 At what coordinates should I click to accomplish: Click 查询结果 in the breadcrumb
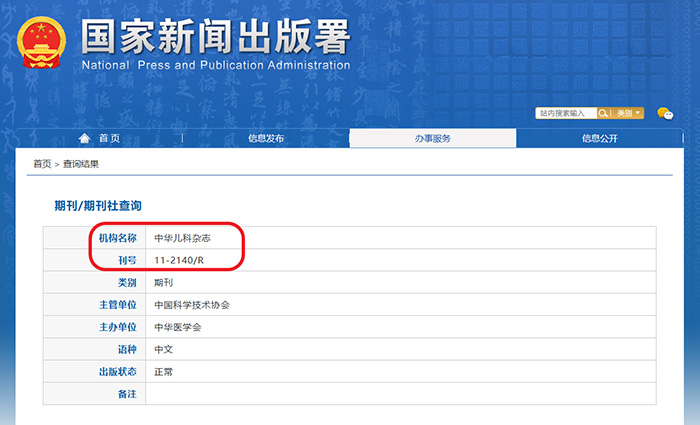[x=81, y=164]
